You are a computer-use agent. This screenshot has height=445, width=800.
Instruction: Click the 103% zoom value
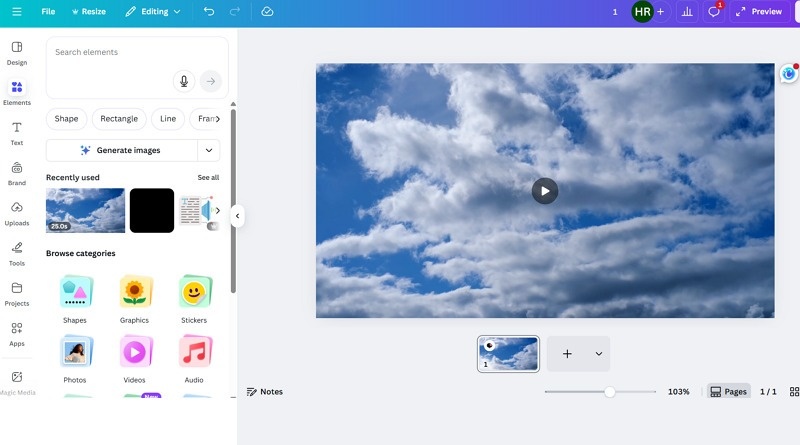(x=679, y=391)
